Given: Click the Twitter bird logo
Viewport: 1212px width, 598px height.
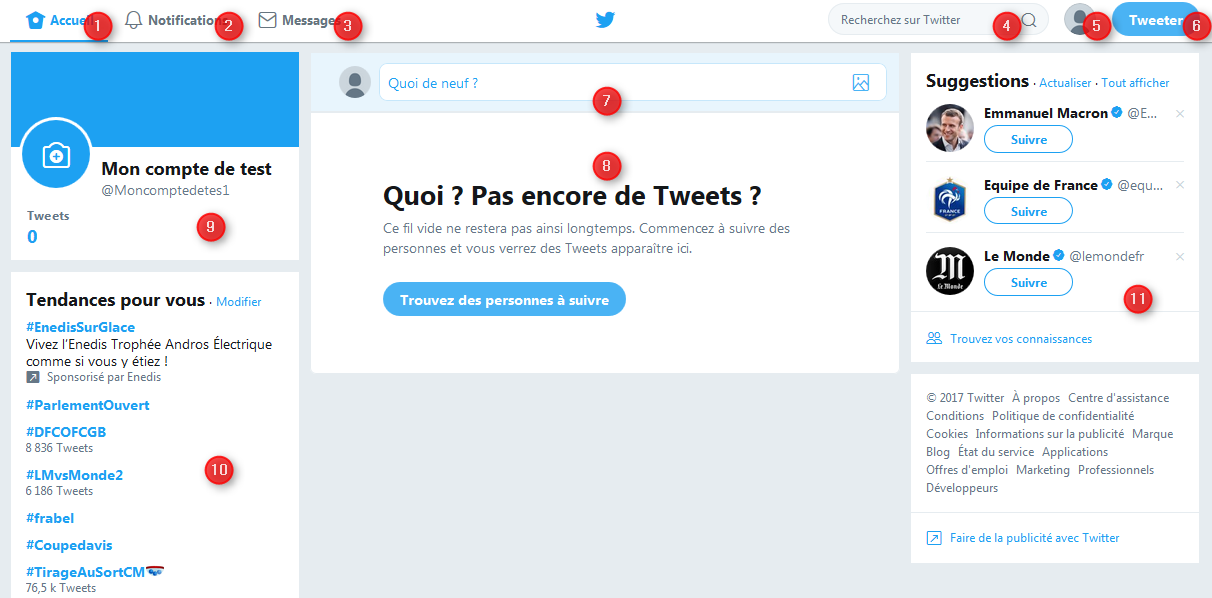Looking at the screenshot, I should click(605, 20).
